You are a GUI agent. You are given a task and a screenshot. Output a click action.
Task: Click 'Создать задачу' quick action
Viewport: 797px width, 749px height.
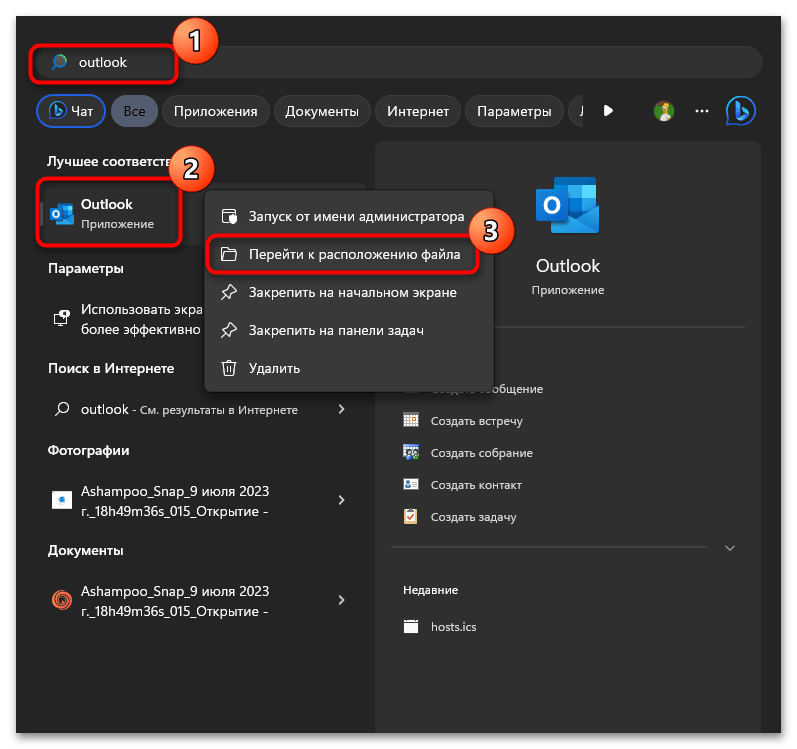(473, 517)
